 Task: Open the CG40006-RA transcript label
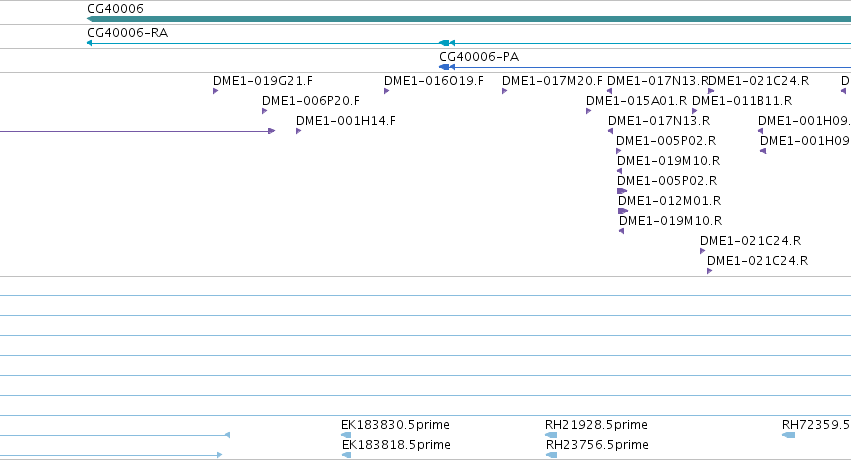click(x=128, y=33)
